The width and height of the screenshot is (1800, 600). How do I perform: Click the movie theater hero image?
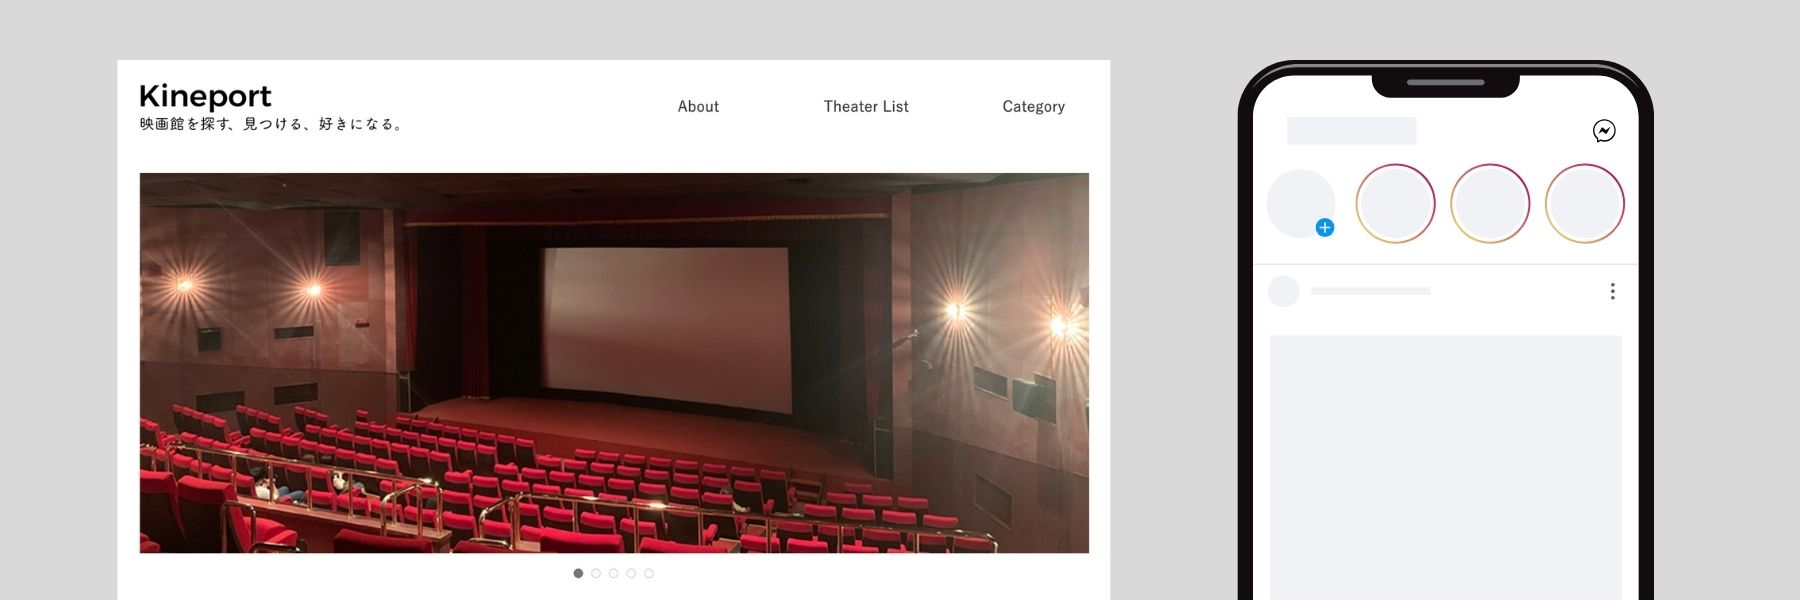pyautogui.click(x=614, y=363)
